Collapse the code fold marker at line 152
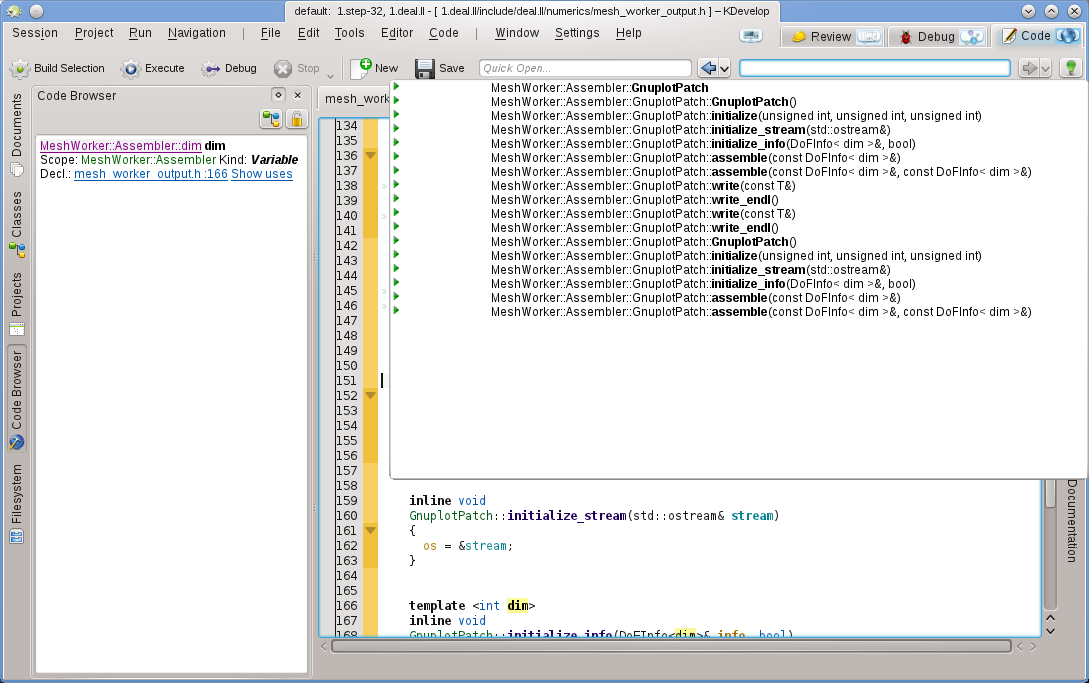This screenshot has width=1089, height=683. [370, 395]
